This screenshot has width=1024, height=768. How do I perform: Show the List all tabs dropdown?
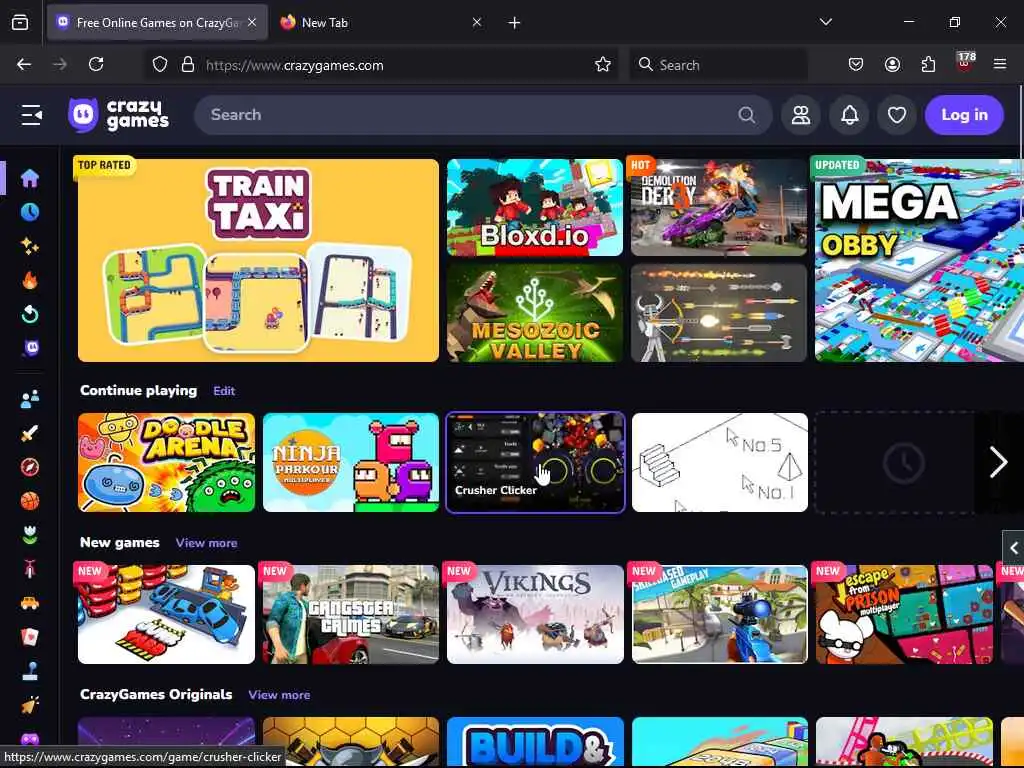(x=826, y=22)
